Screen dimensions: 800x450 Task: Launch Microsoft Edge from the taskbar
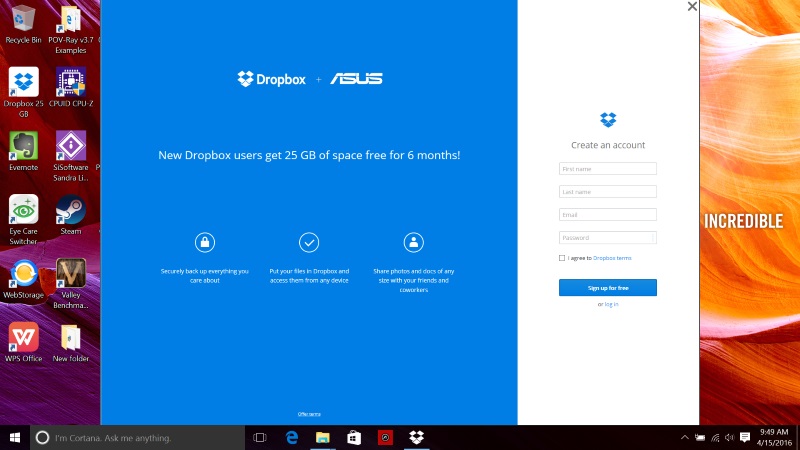pyautogui.click(x=292, y=438)
